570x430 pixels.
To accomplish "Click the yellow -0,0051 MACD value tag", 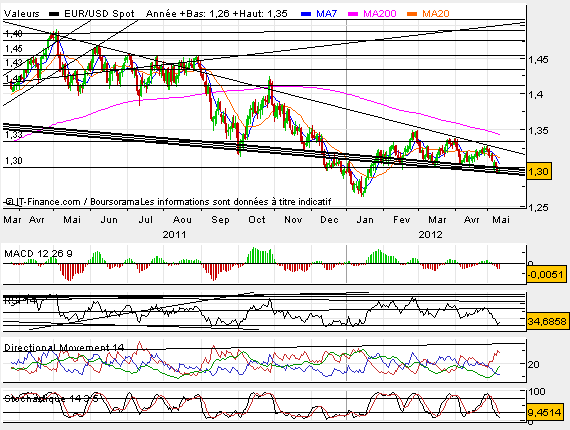I will click(x=546, y=274).
